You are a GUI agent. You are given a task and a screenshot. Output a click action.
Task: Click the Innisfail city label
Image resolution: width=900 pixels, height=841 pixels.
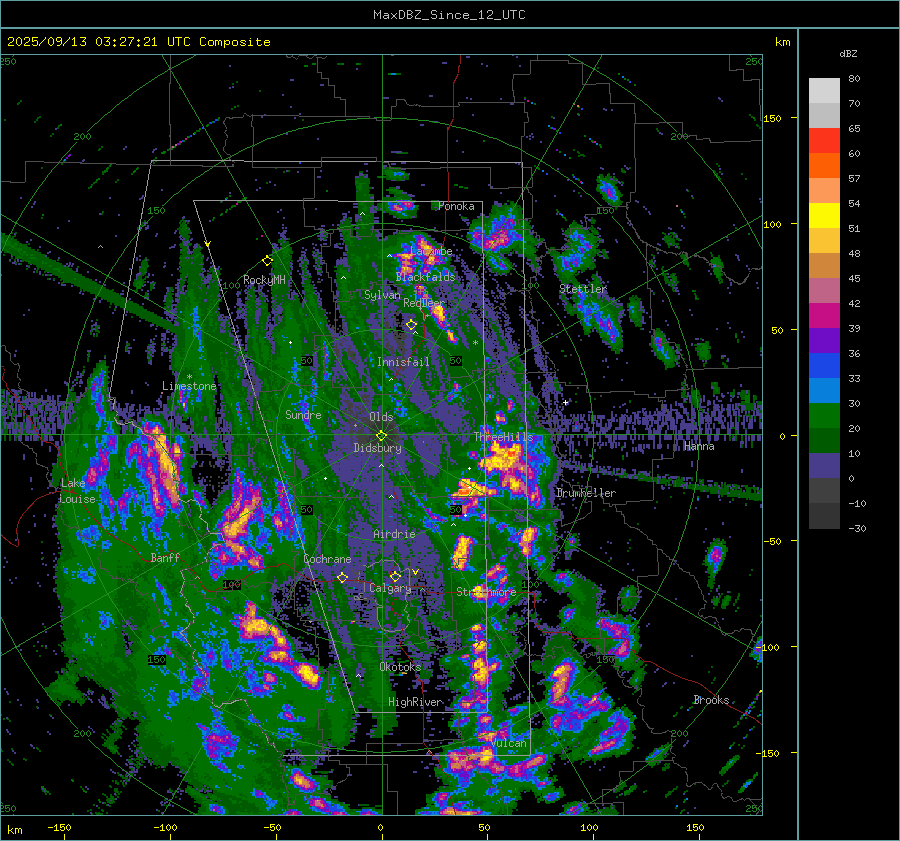(403, 362)
